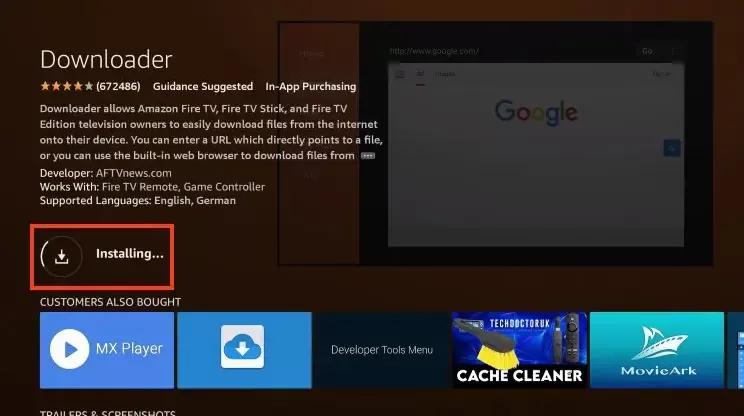Click the play icon on MX Player tile
Viewport: 744px width, 416px height.
tap(70, 349)
